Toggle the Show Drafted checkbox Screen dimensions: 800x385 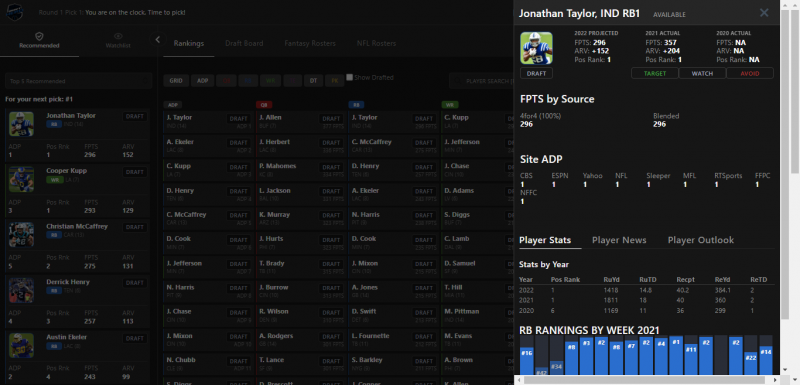click(x=349, y=78)
